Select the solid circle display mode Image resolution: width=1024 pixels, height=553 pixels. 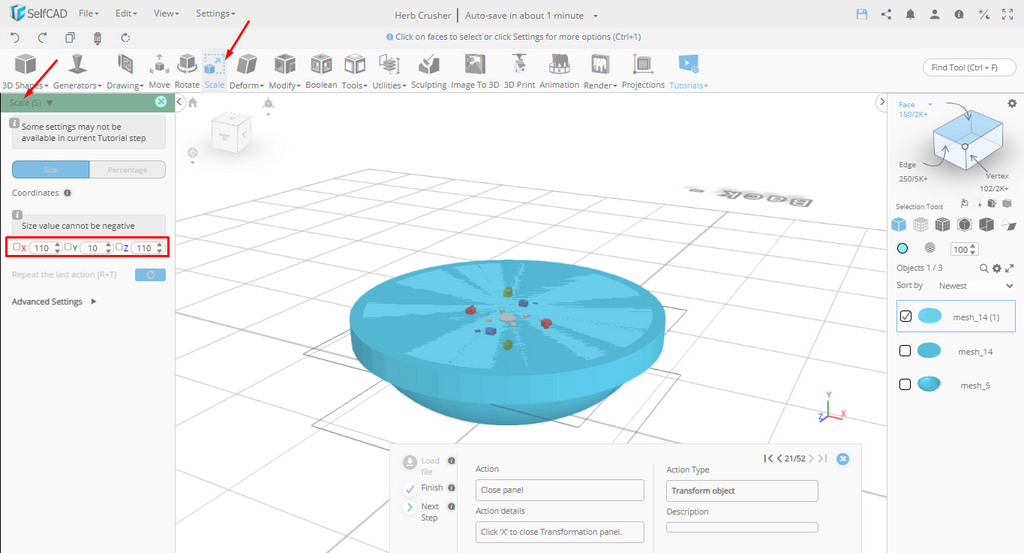pos(903,248)
